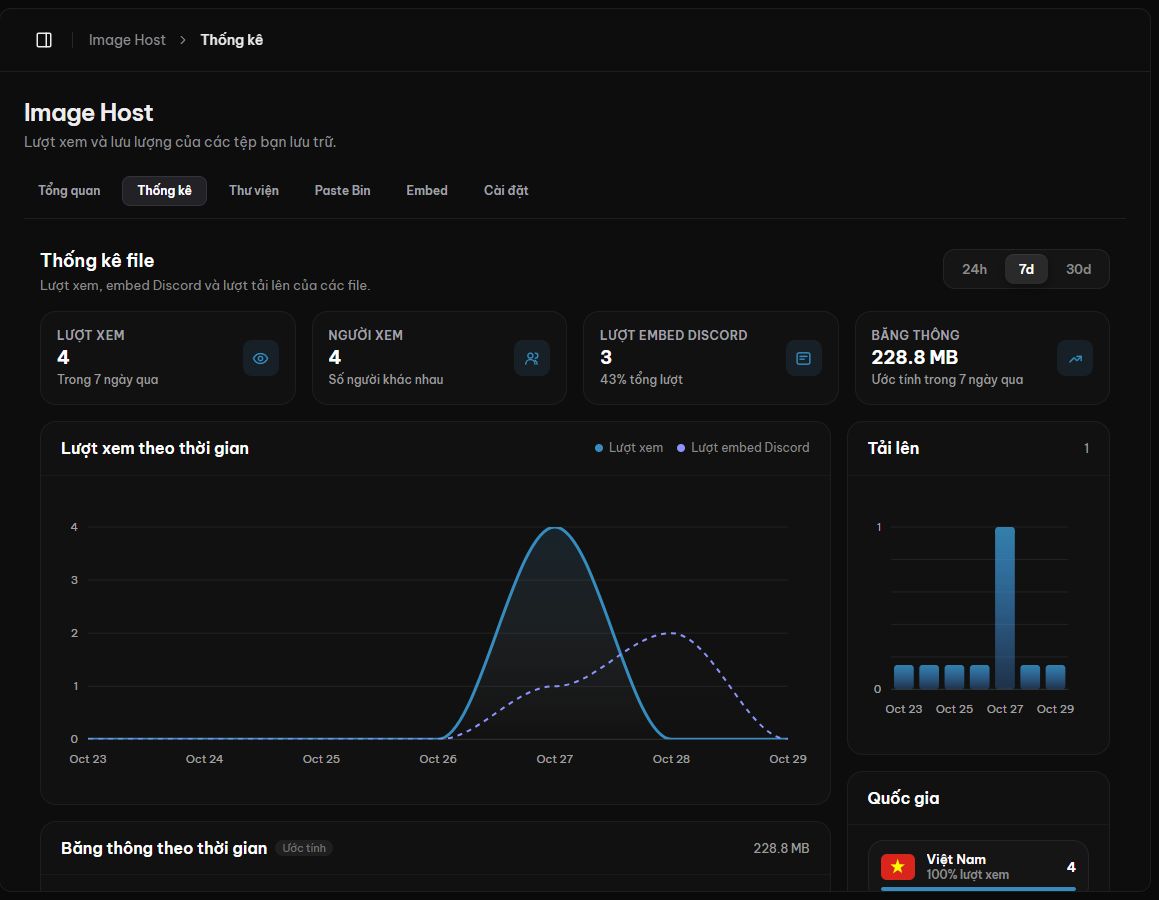Screen dimensions: 1159x900
Task: Click the 'Số người khác nhau' text
Action: click(386, 380)
